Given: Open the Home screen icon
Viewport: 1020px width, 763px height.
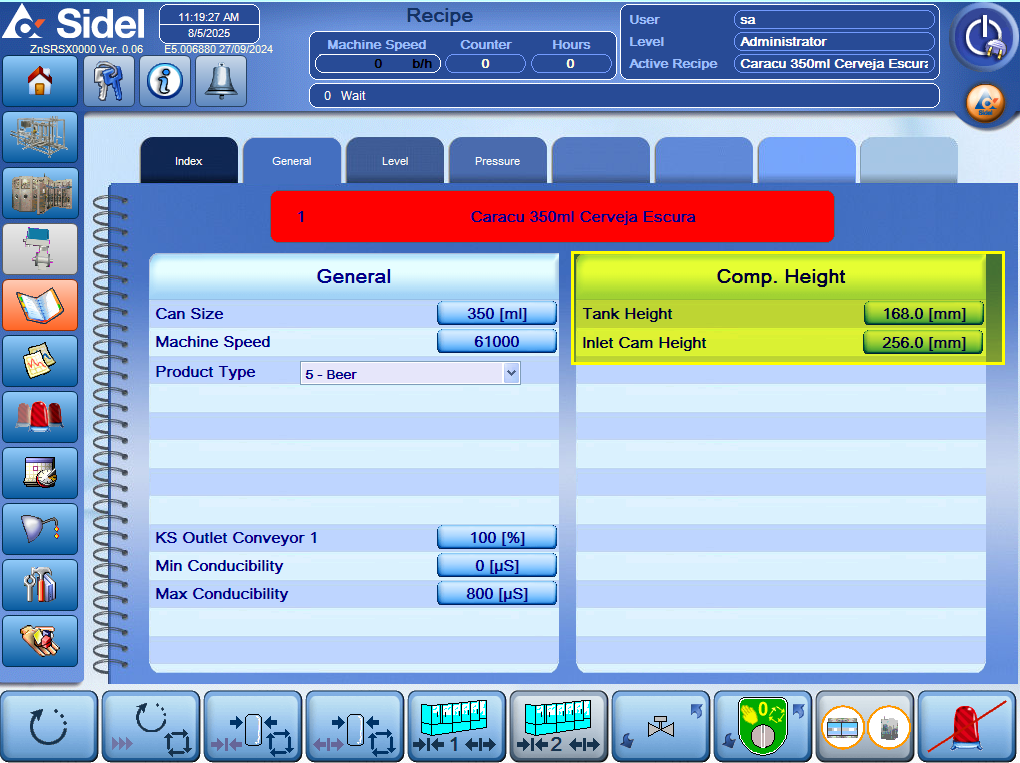Looking at the screenshot, I should (x=40, y=81).
